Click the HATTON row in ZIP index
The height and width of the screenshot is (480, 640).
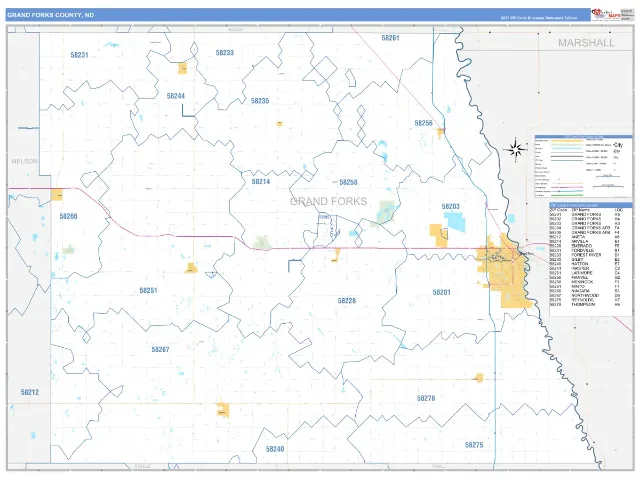point(586,264)
